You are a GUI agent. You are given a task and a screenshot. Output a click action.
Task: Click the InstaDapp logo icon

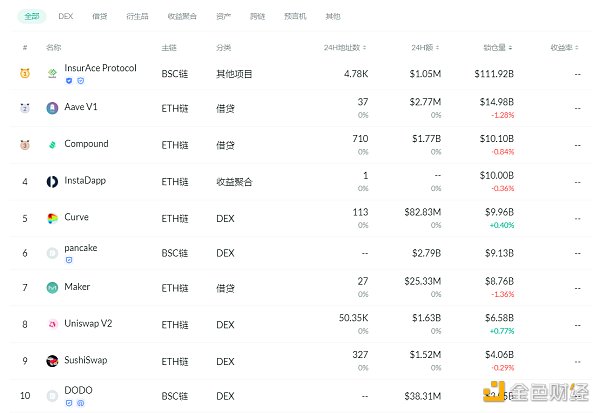[x=53, y=181]
